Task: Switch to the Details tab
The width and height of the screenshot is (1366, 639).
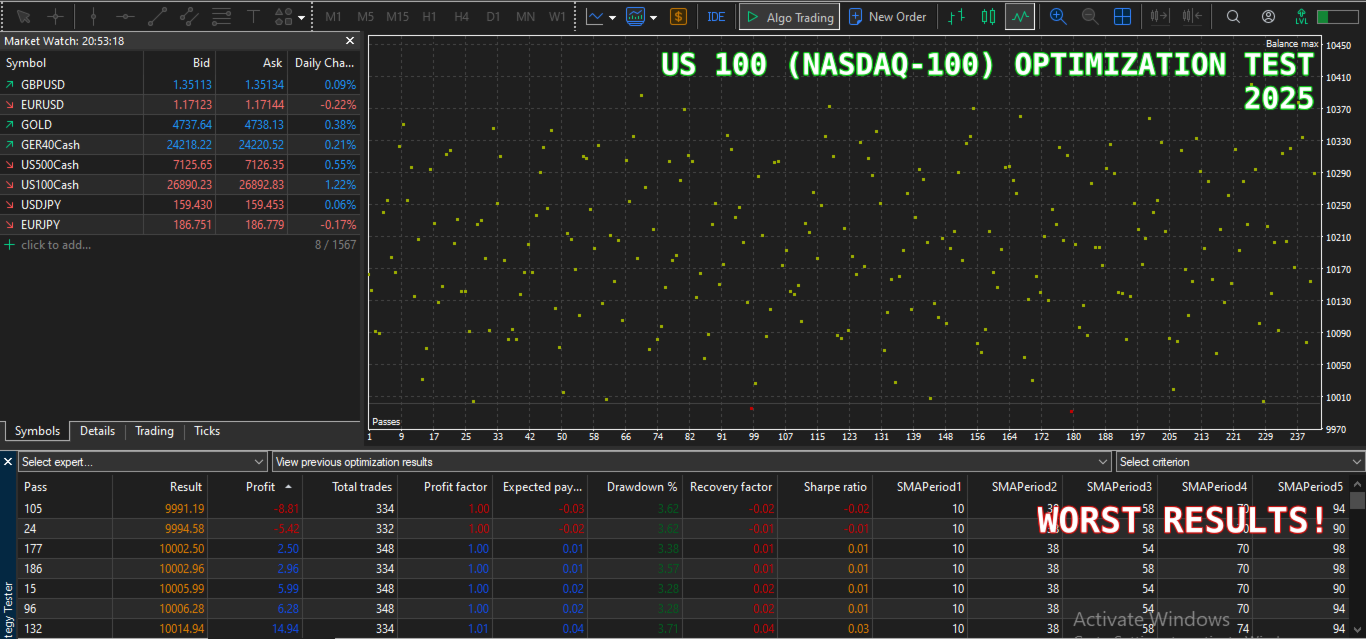Action: (97, 431)
